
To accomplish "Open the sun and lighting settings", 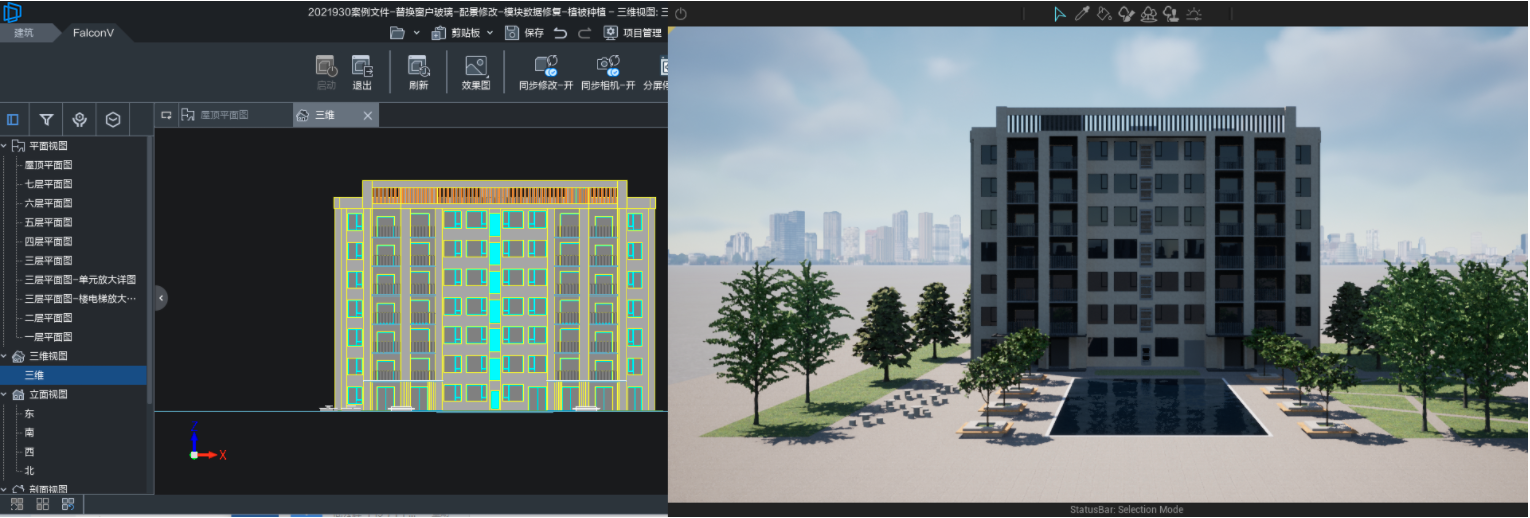I will [1193, 14].
